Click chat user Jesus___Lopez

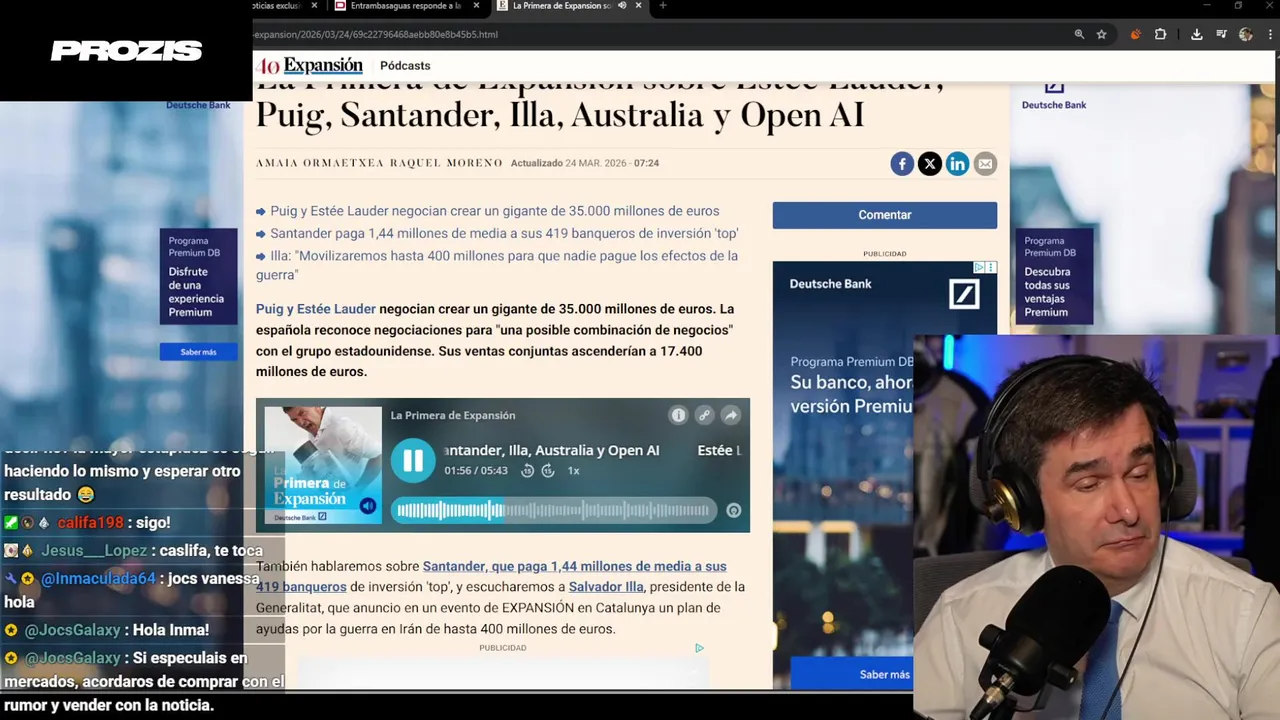[x=94, y=551]
